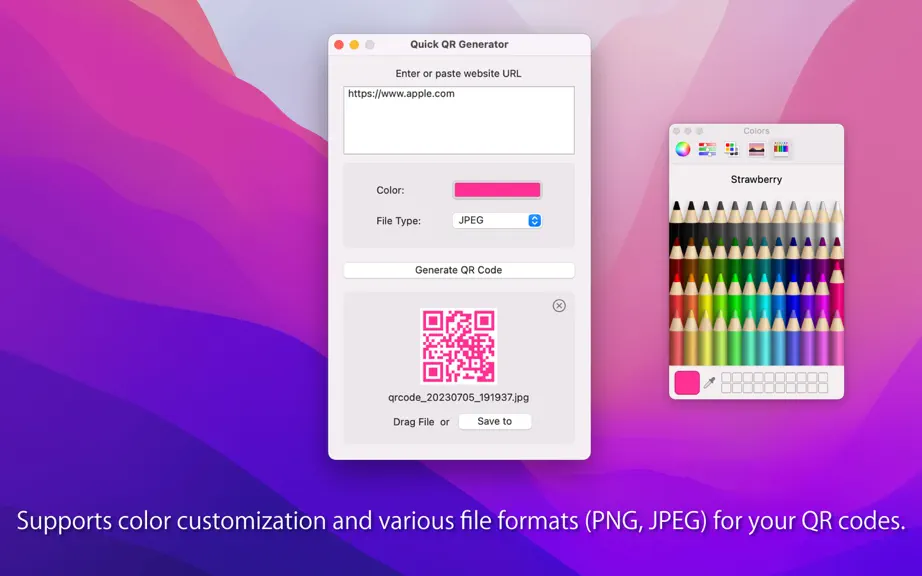
Task: Choose the pastel Lavender pencil
Action: click(807, 338)
